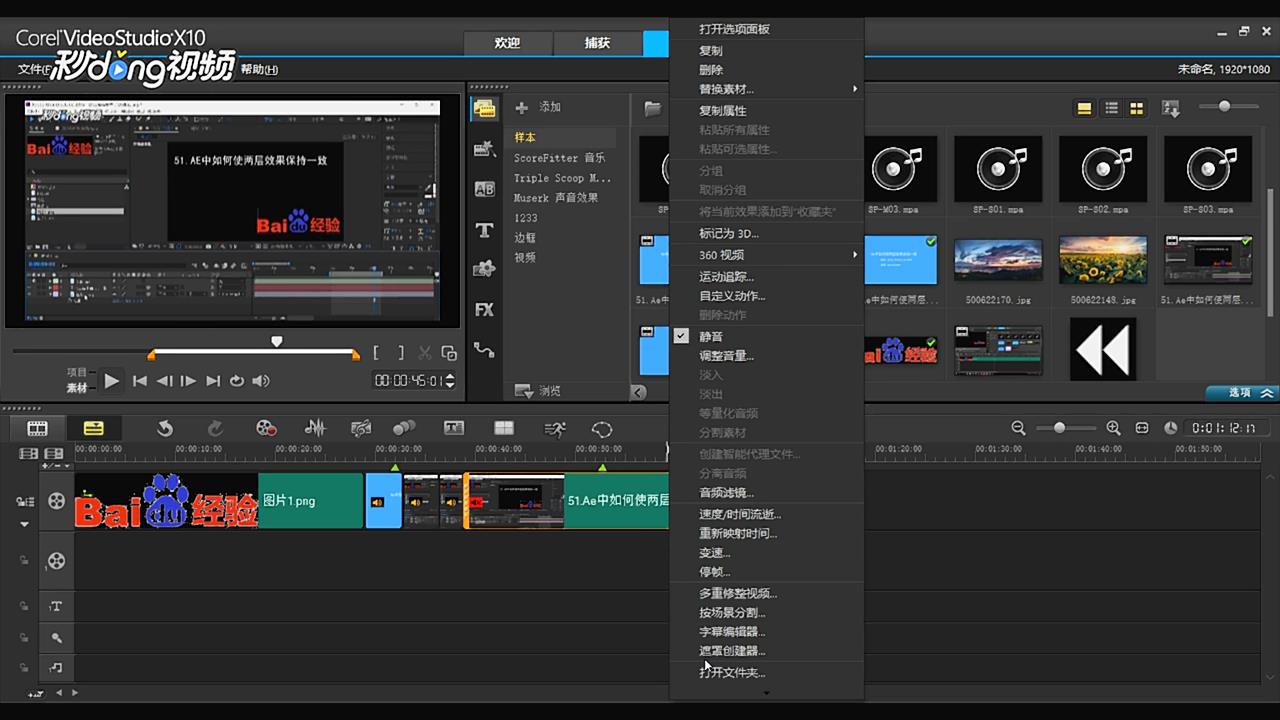Zoom in the timeline

click(1113, 428)
